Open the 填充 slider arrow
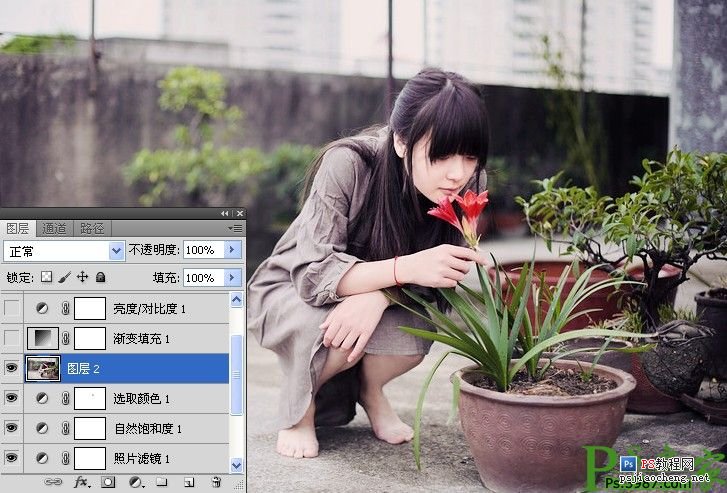727x493 pixels. [233, 277]
